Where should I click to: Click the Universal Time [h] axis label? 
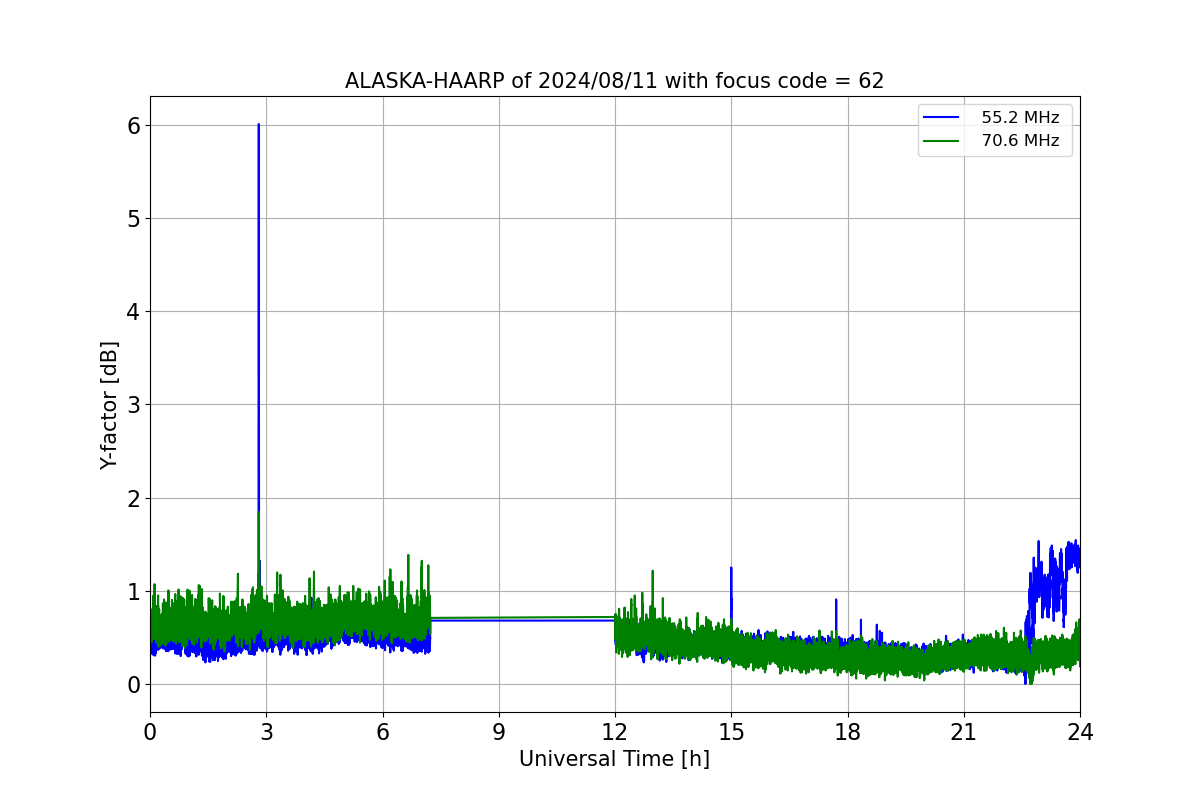[614, 759]
